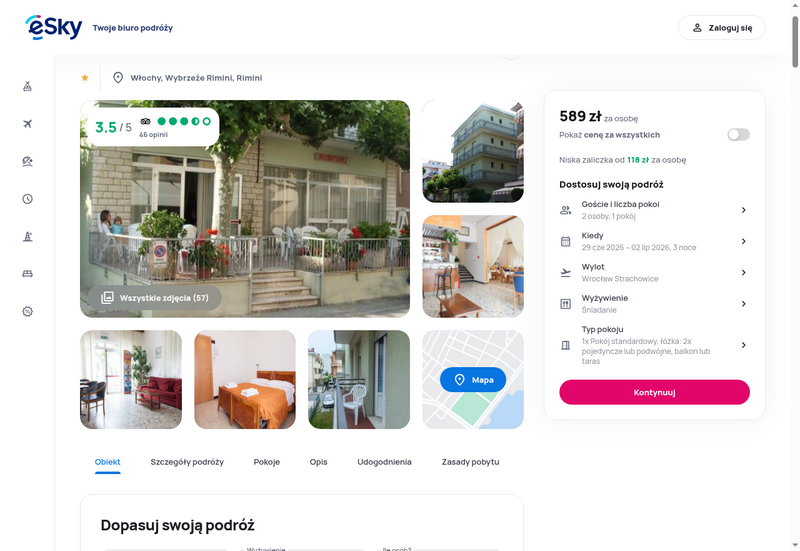
Task: Open the orange bed room thumbnail
Action: click(245, 380)
